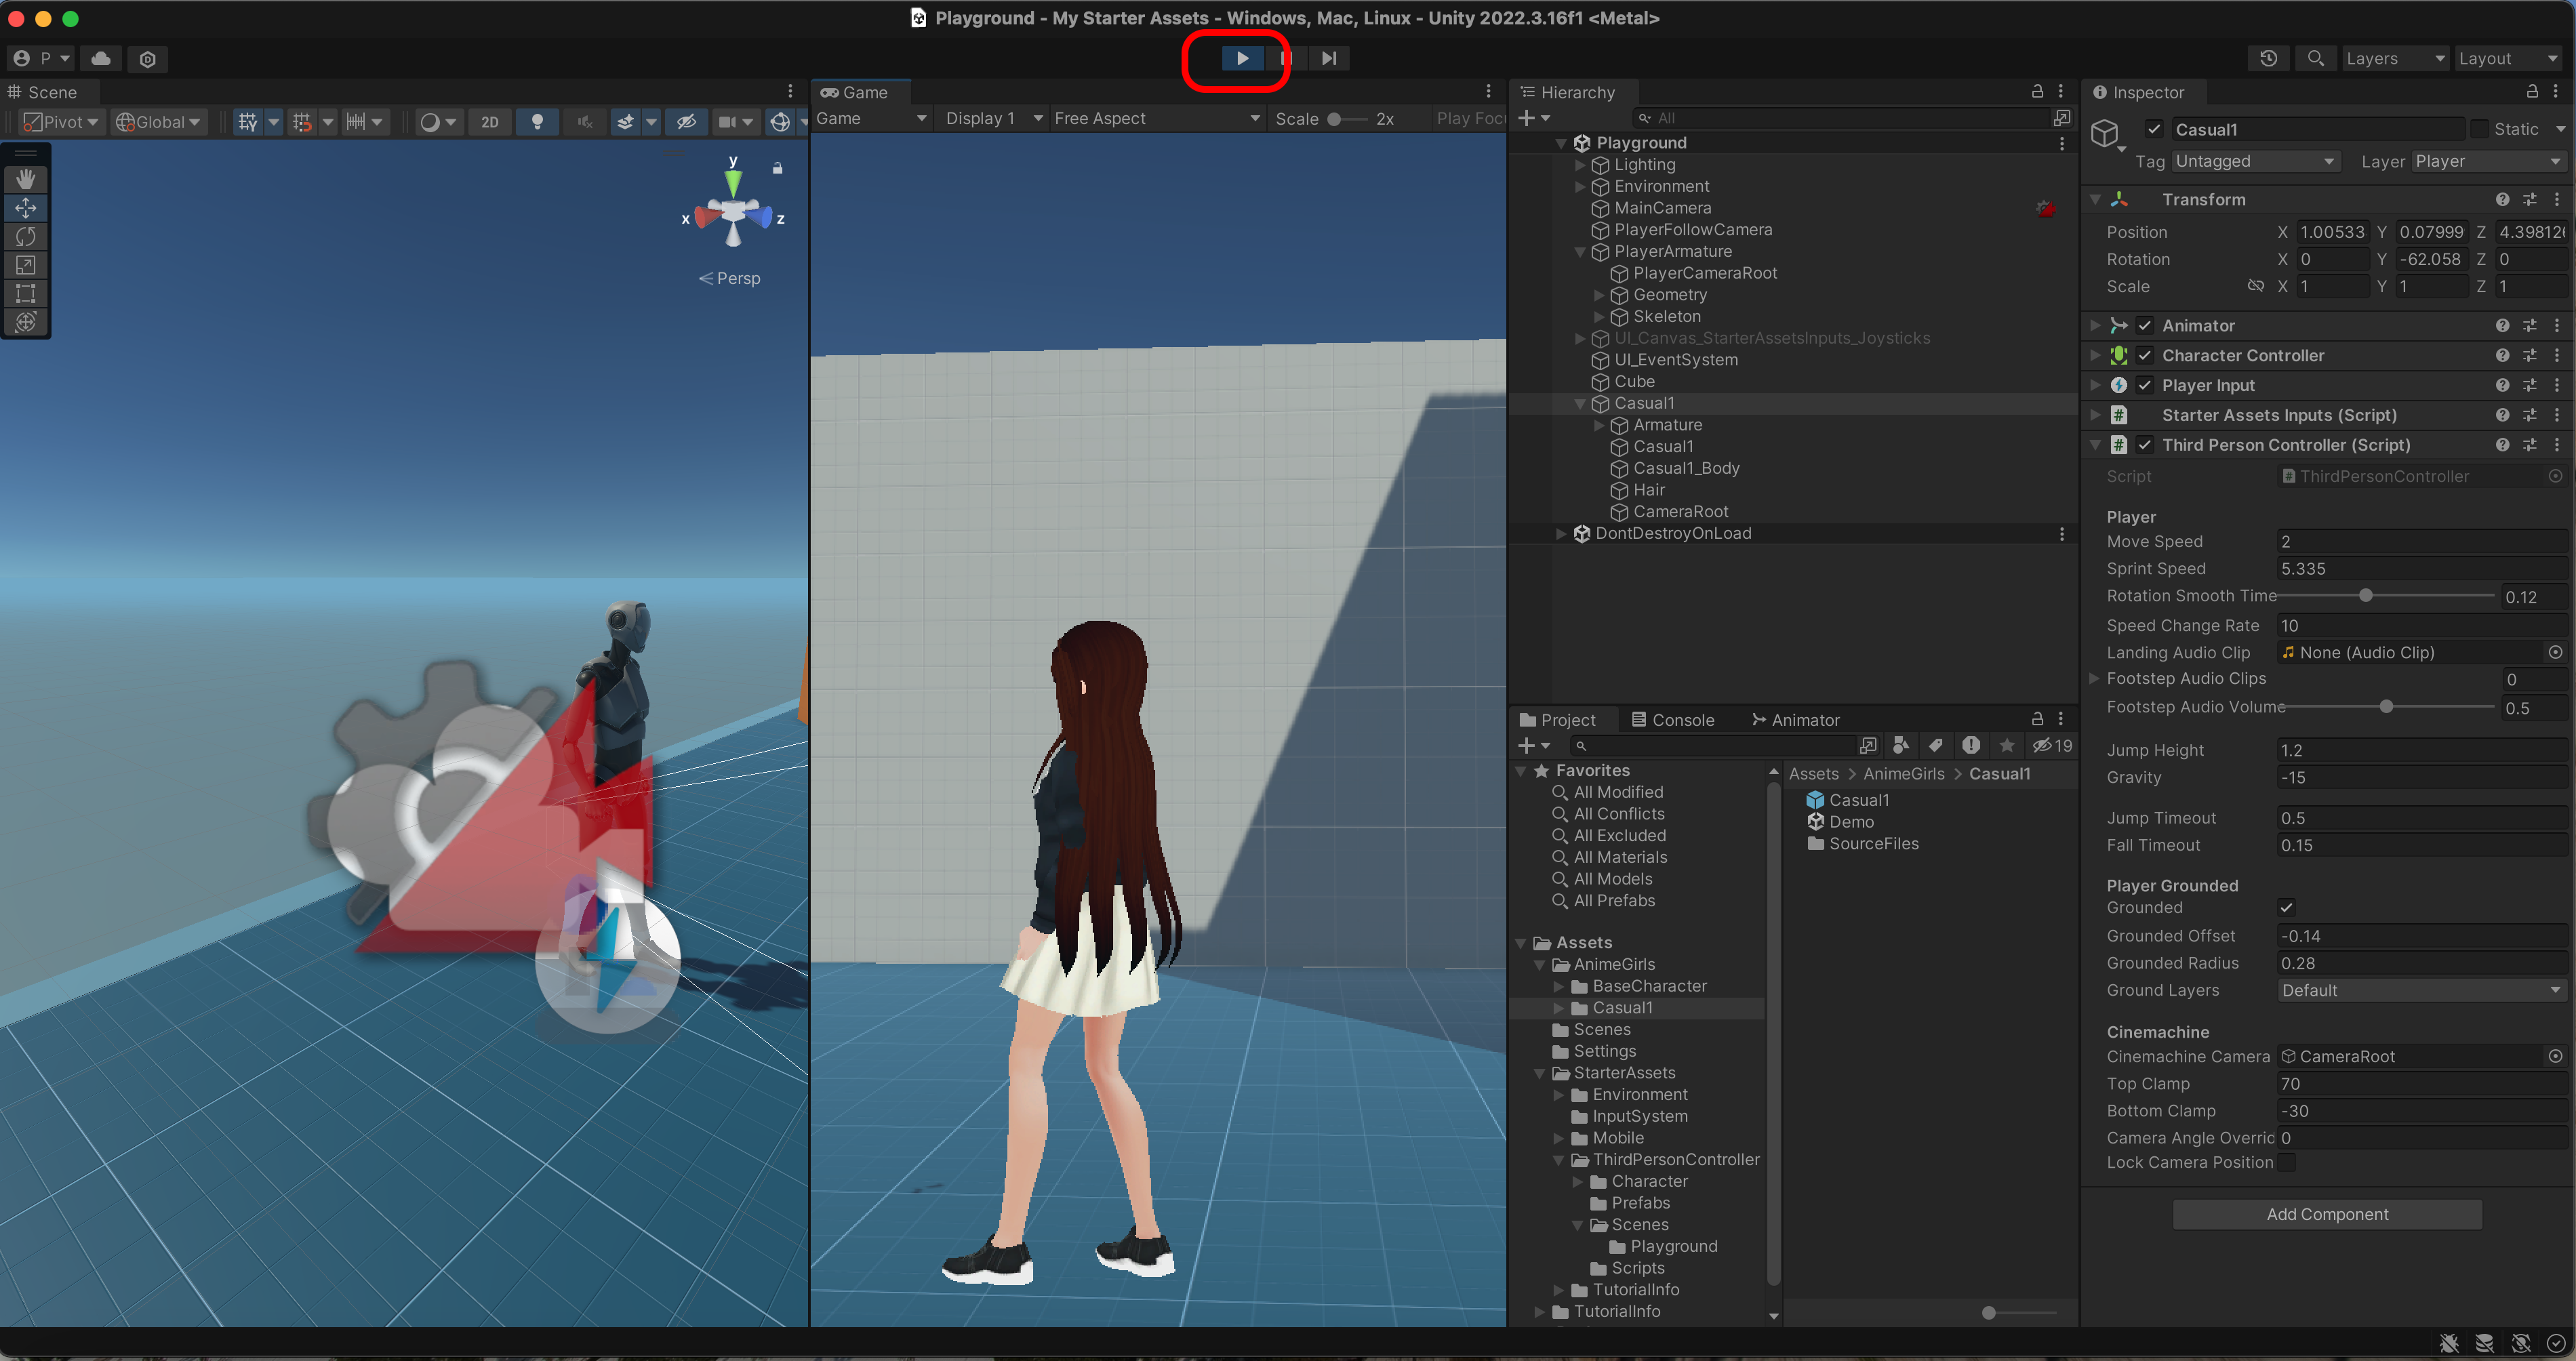Enable the Lock Camera Position checkbox
This screenshot has width=2576, height=1361.
2286,1162
